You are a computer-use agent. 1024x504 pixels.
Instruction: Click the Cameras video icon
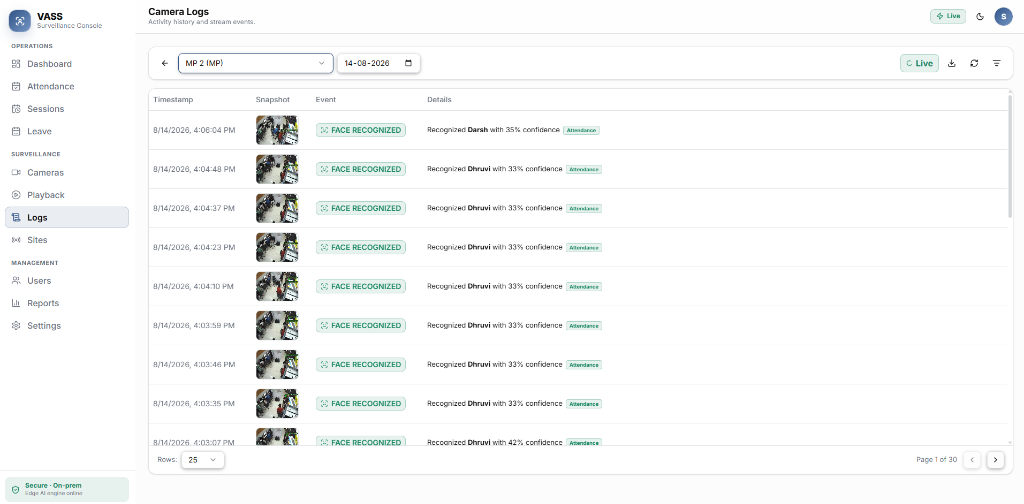(16, 172)
